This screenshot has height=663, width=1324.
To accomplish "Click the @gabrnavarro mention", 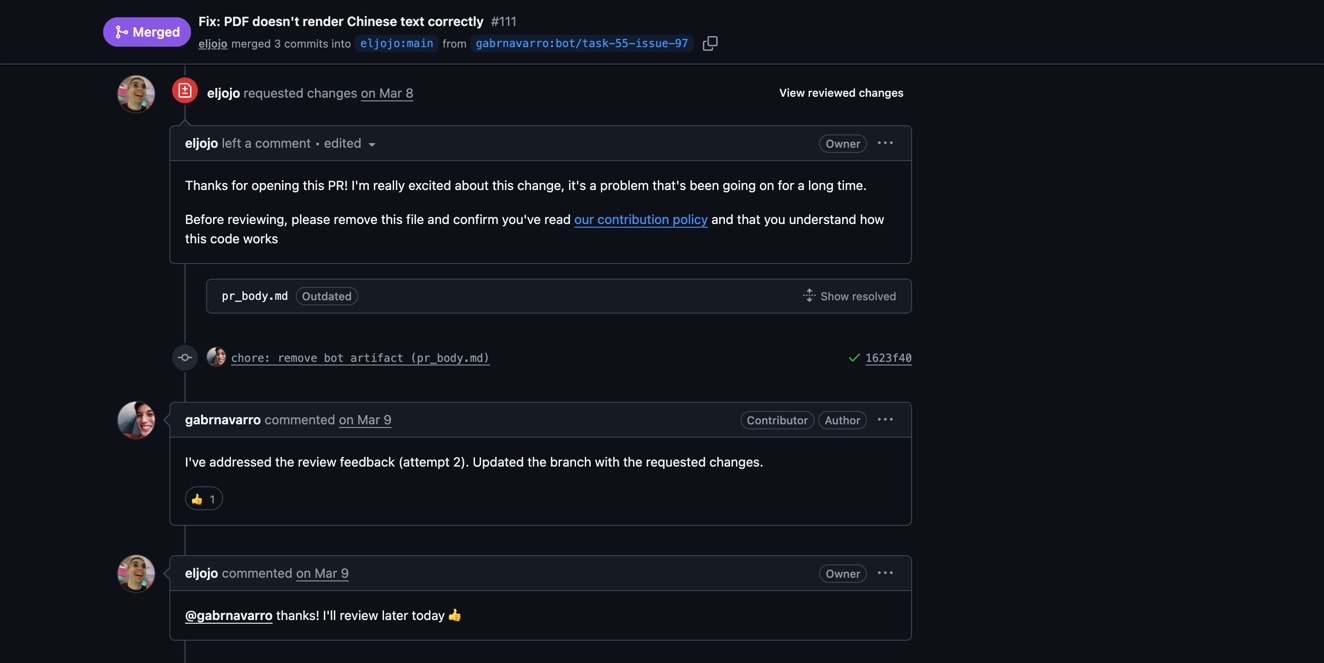I will click(x=229, y=616).
